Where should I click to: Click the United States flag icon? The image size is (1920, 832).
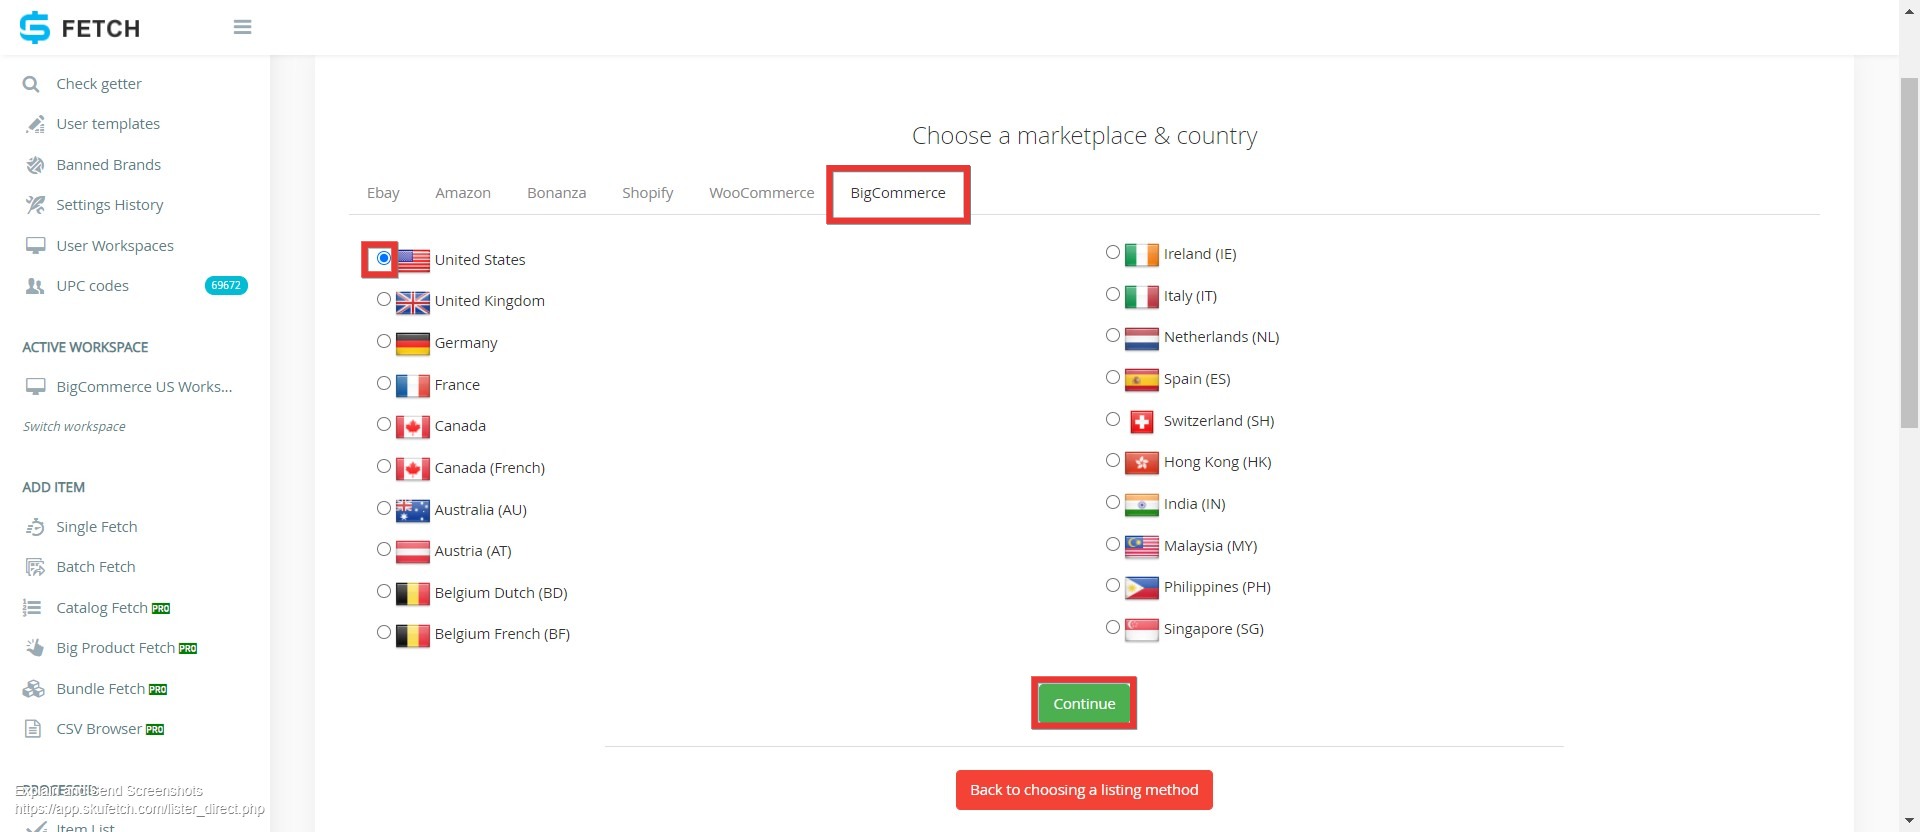pyautogui.click(x=413, y=261)
